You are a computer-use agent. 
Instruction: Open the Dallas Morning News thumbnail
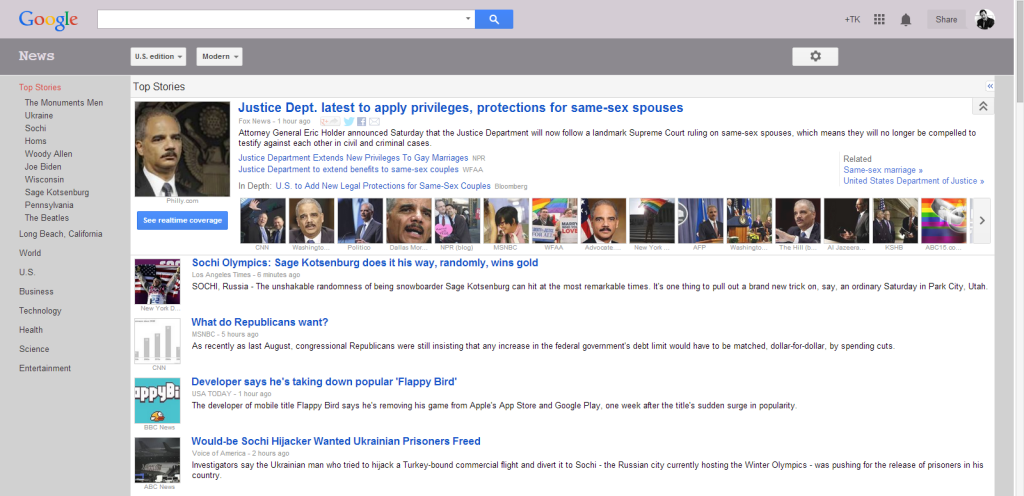pyautogui.click(x=409, y=221)
